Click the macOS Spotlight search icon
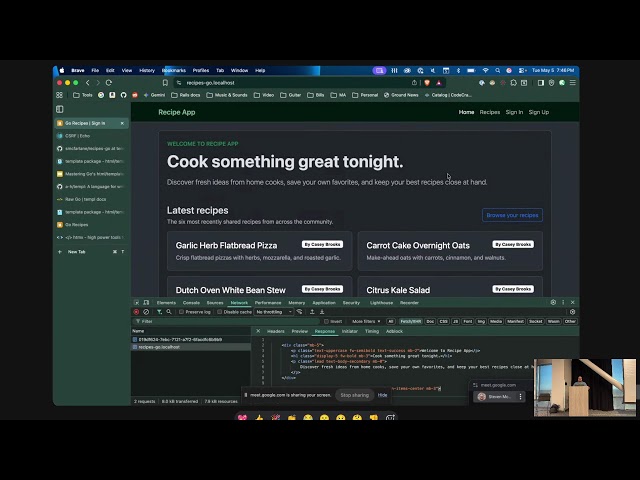The width and height of the screenshot is (640, 480). click(x=498, y=71)
